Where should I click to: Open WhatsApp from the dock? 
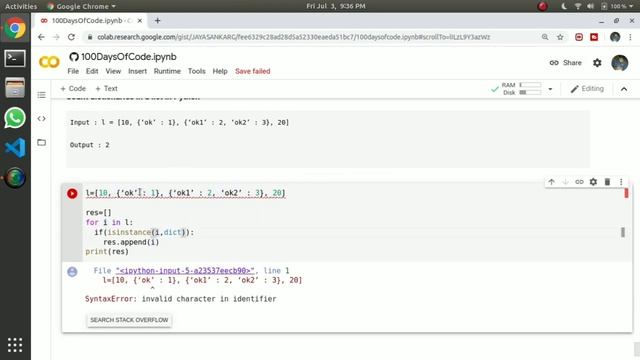click(x=15, y=118)
